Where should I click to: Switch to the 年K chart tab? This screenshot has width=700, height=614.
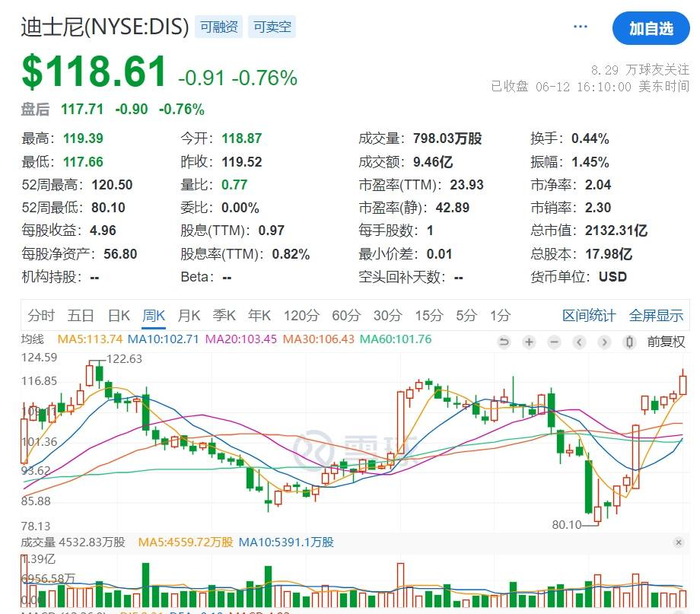259,315
